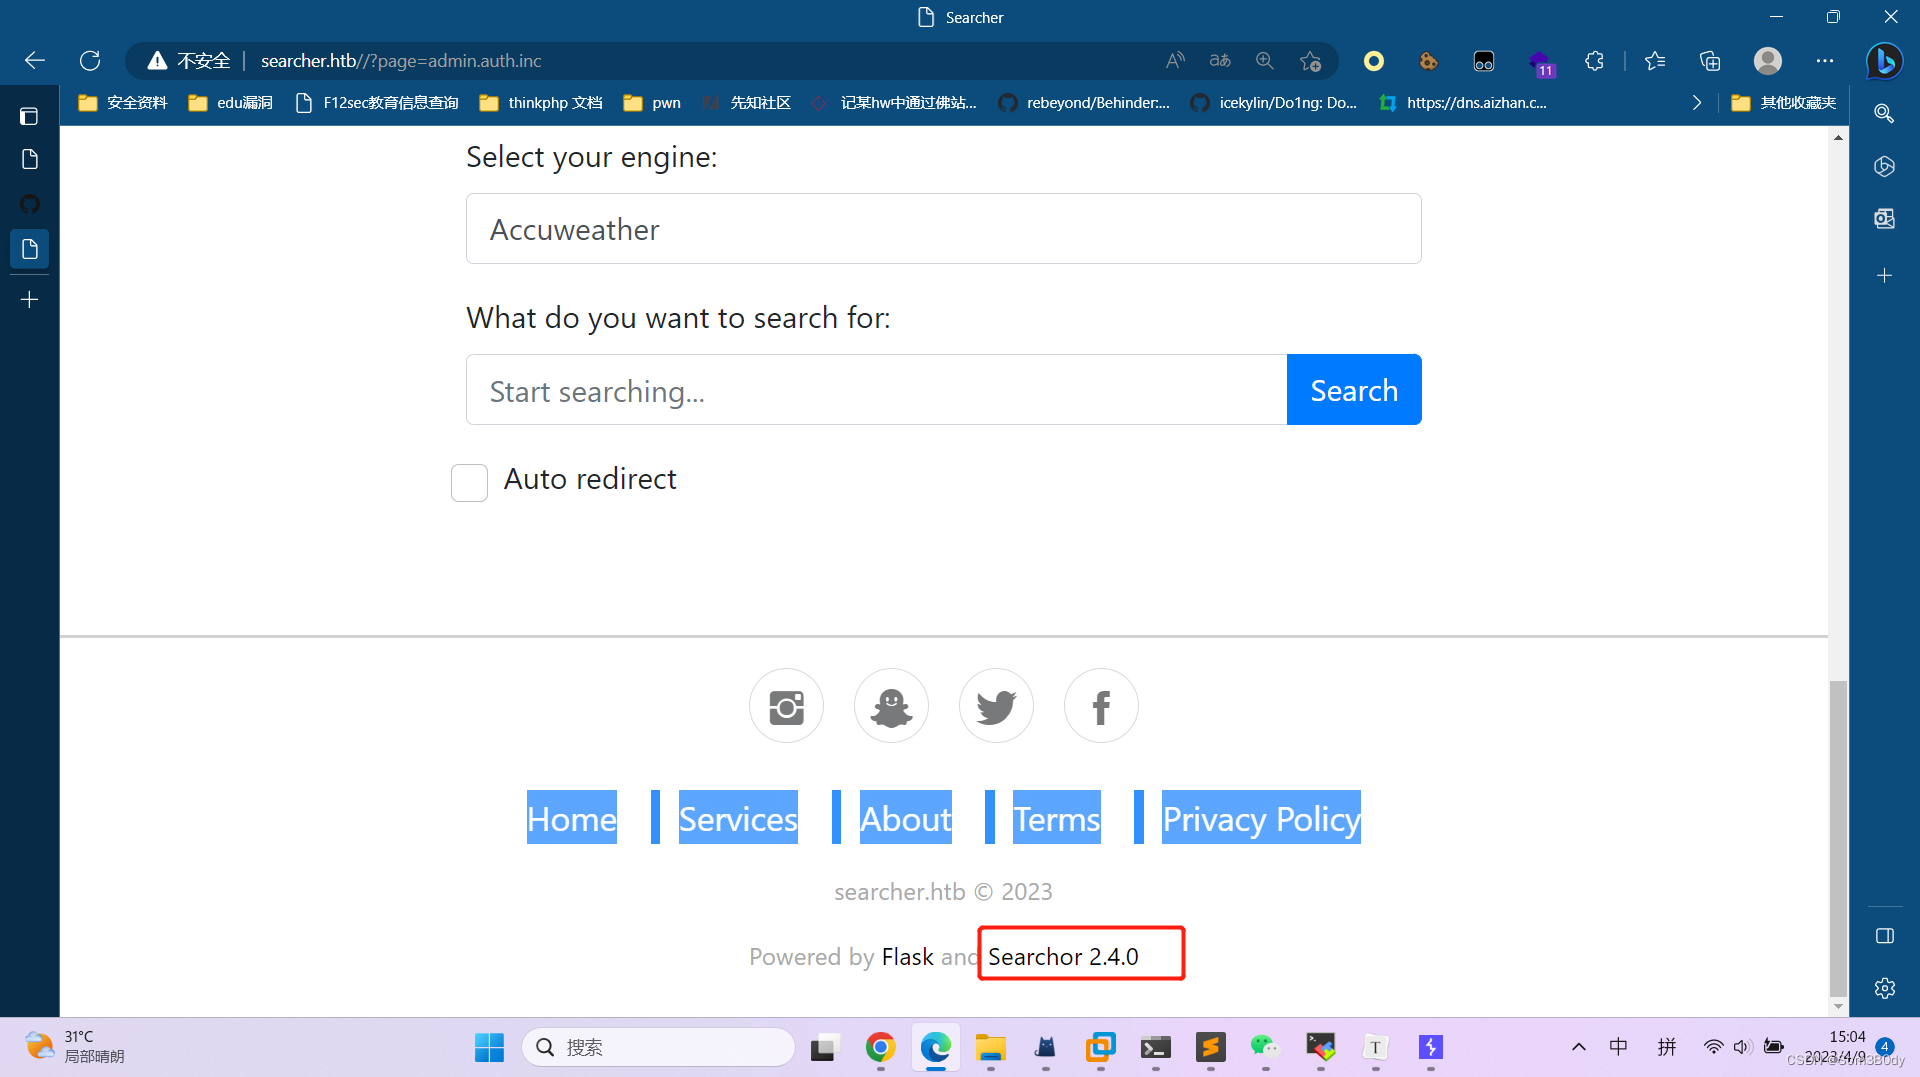Open the tab actions menu icon
Viewport: 1920px width, 1077px height.
tap(29, 116)
